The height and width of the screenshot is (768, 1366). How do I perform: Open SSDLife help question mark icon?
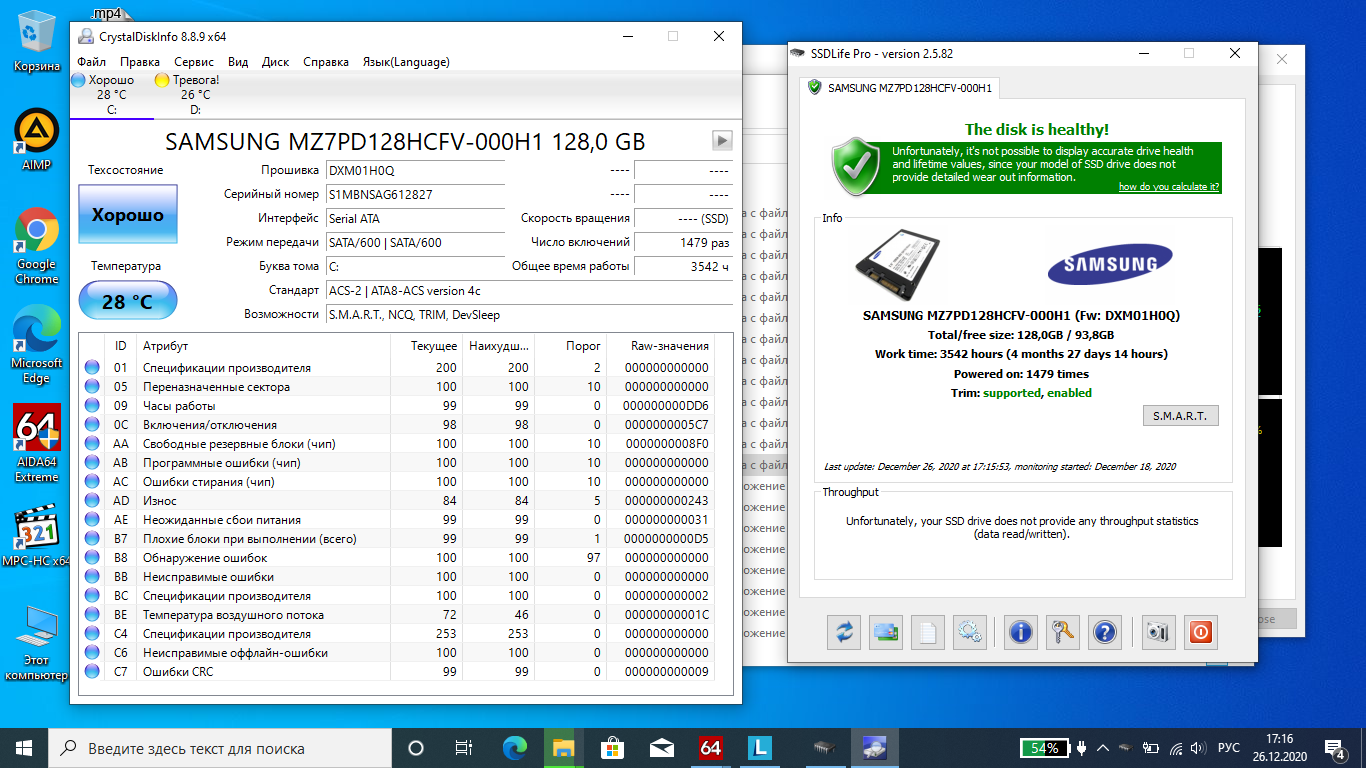tap(1104, 632)
